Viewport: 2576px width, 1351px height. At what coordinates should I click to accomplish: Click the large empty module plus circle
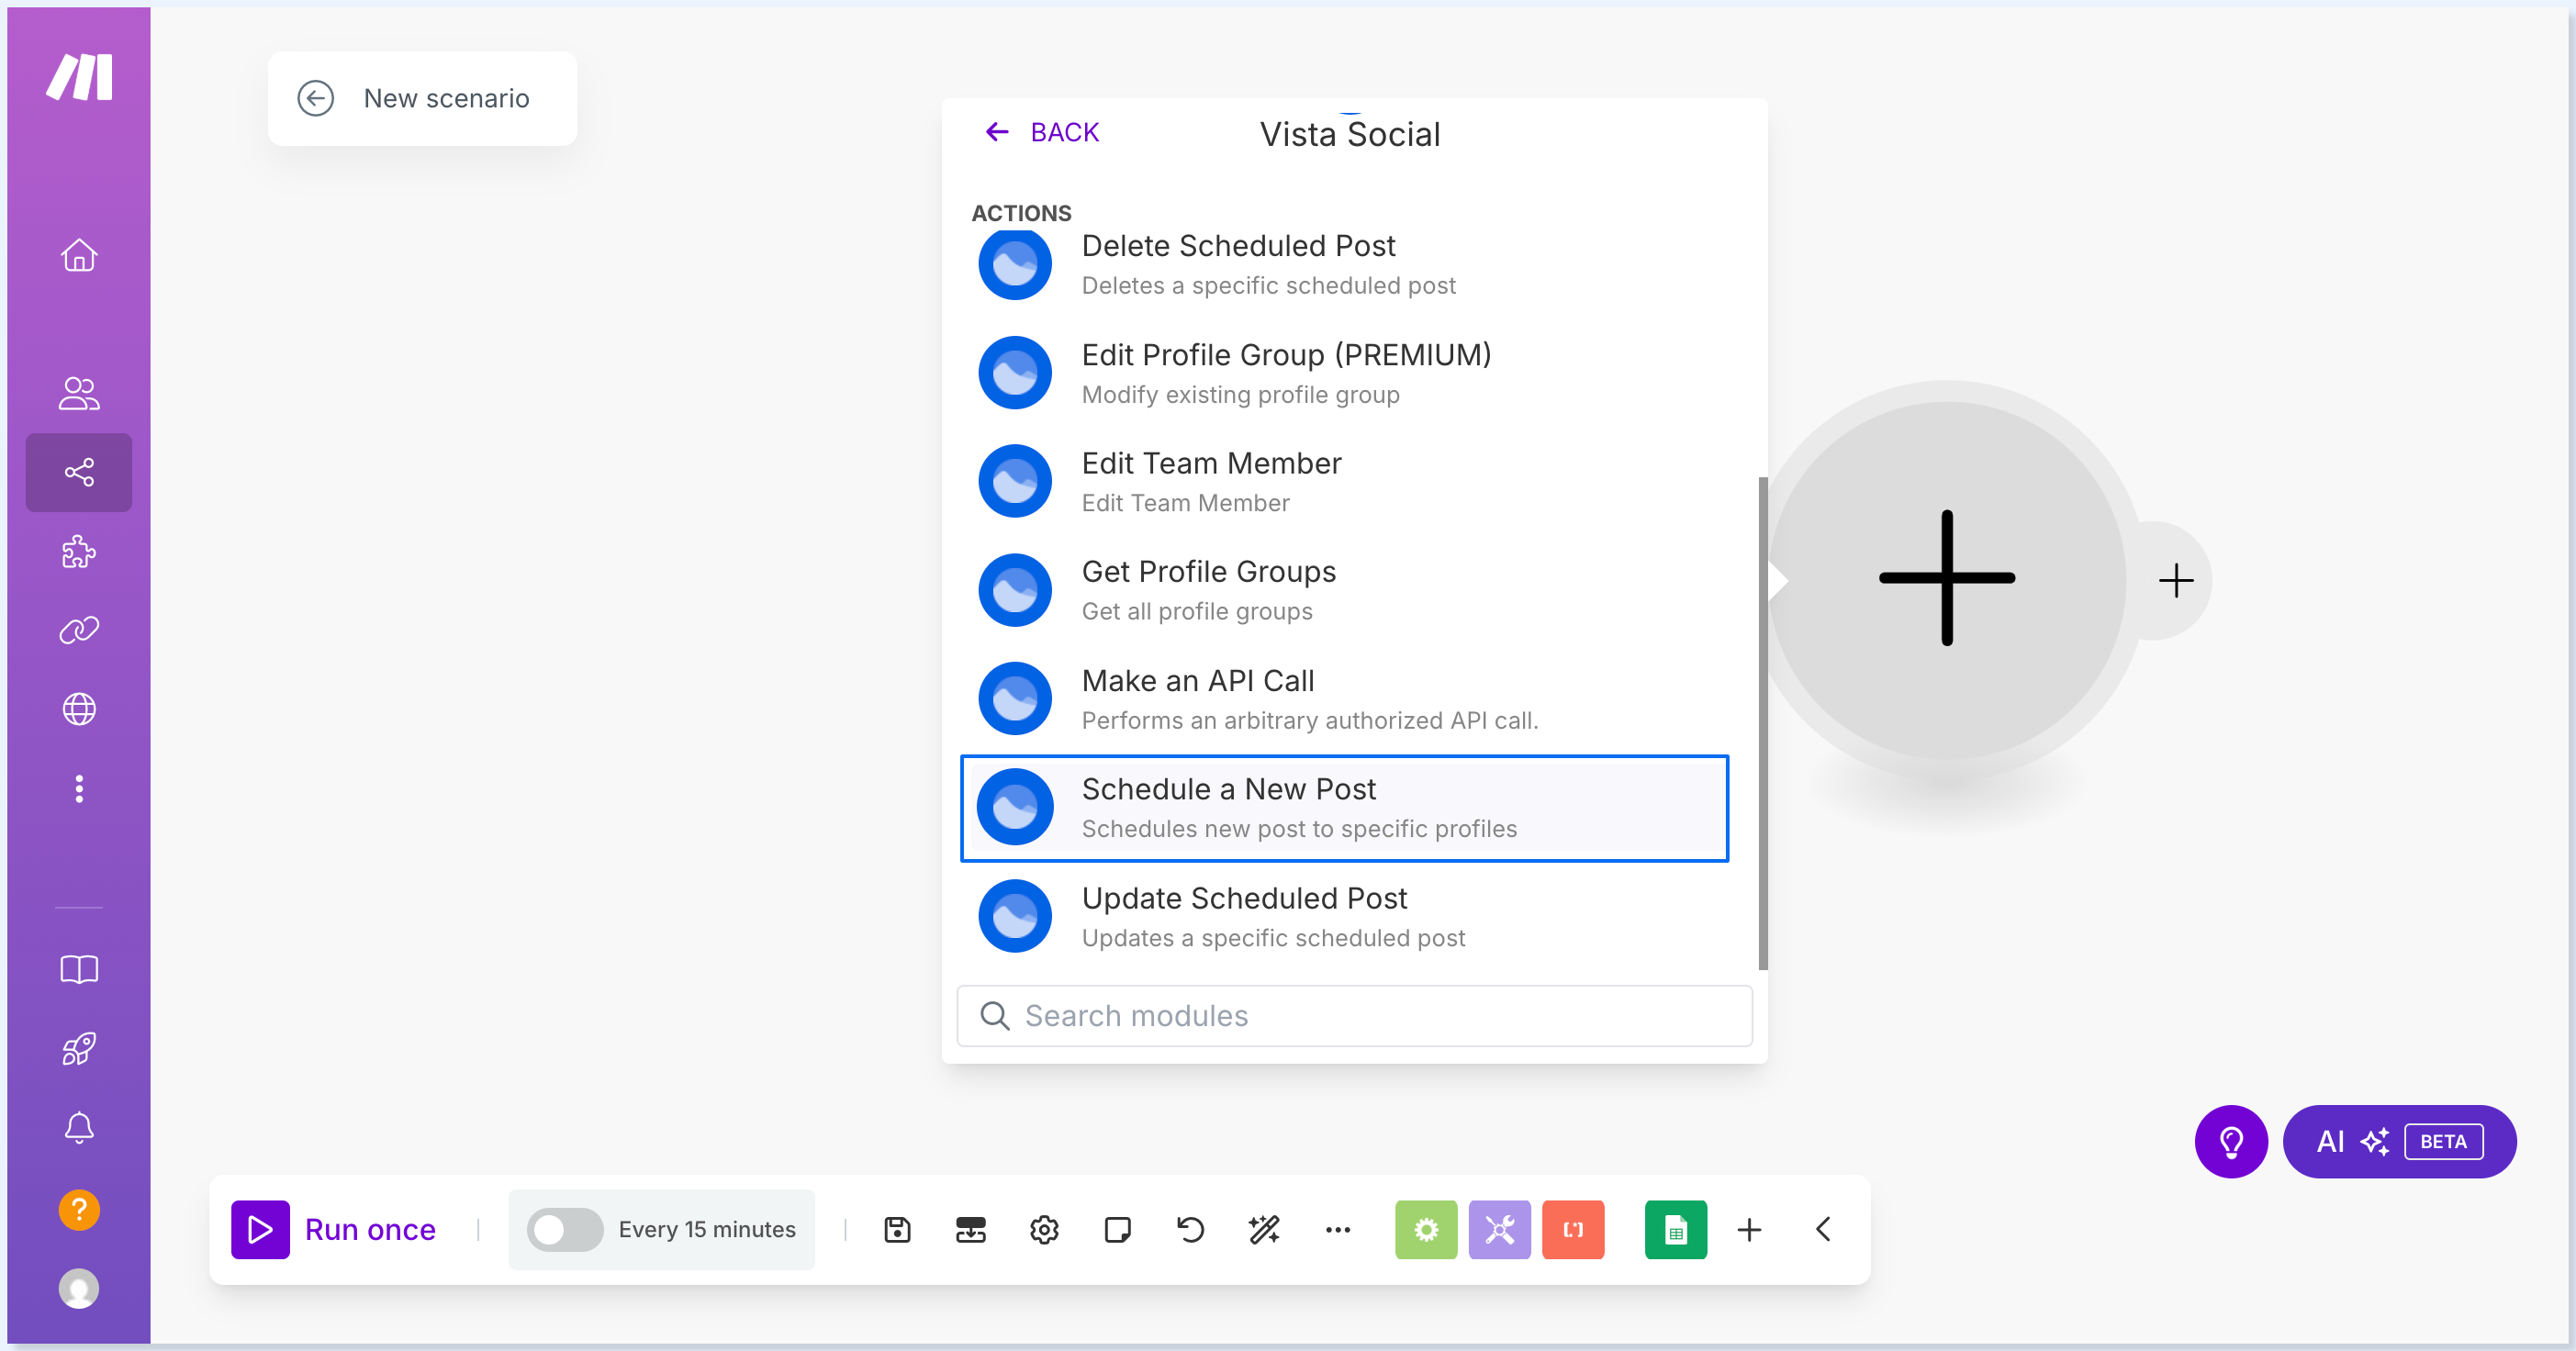(x=1947, y=578)
